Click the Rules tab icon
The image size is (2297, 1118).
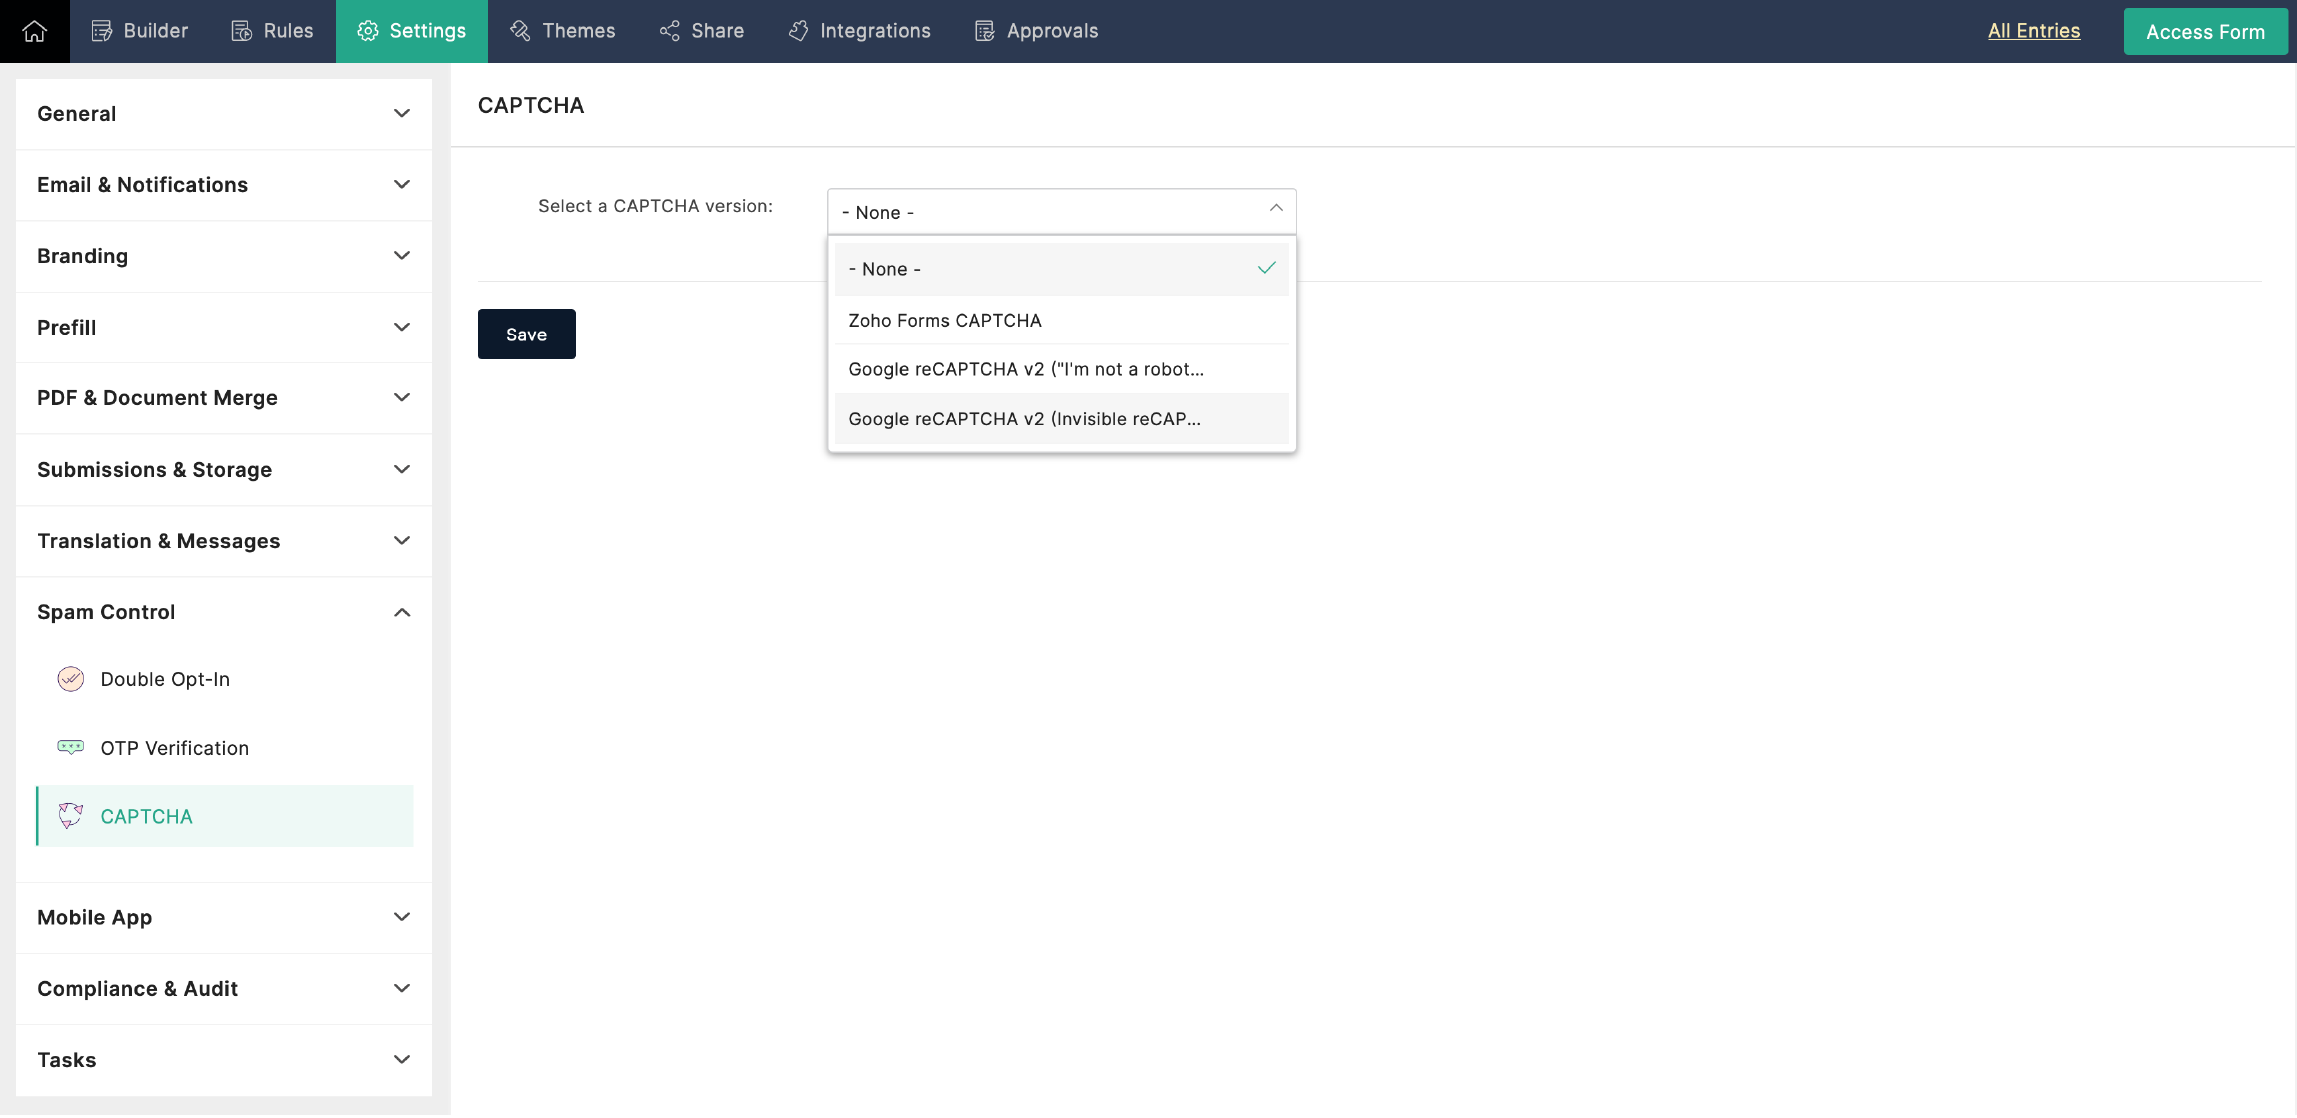pos(239,31)
